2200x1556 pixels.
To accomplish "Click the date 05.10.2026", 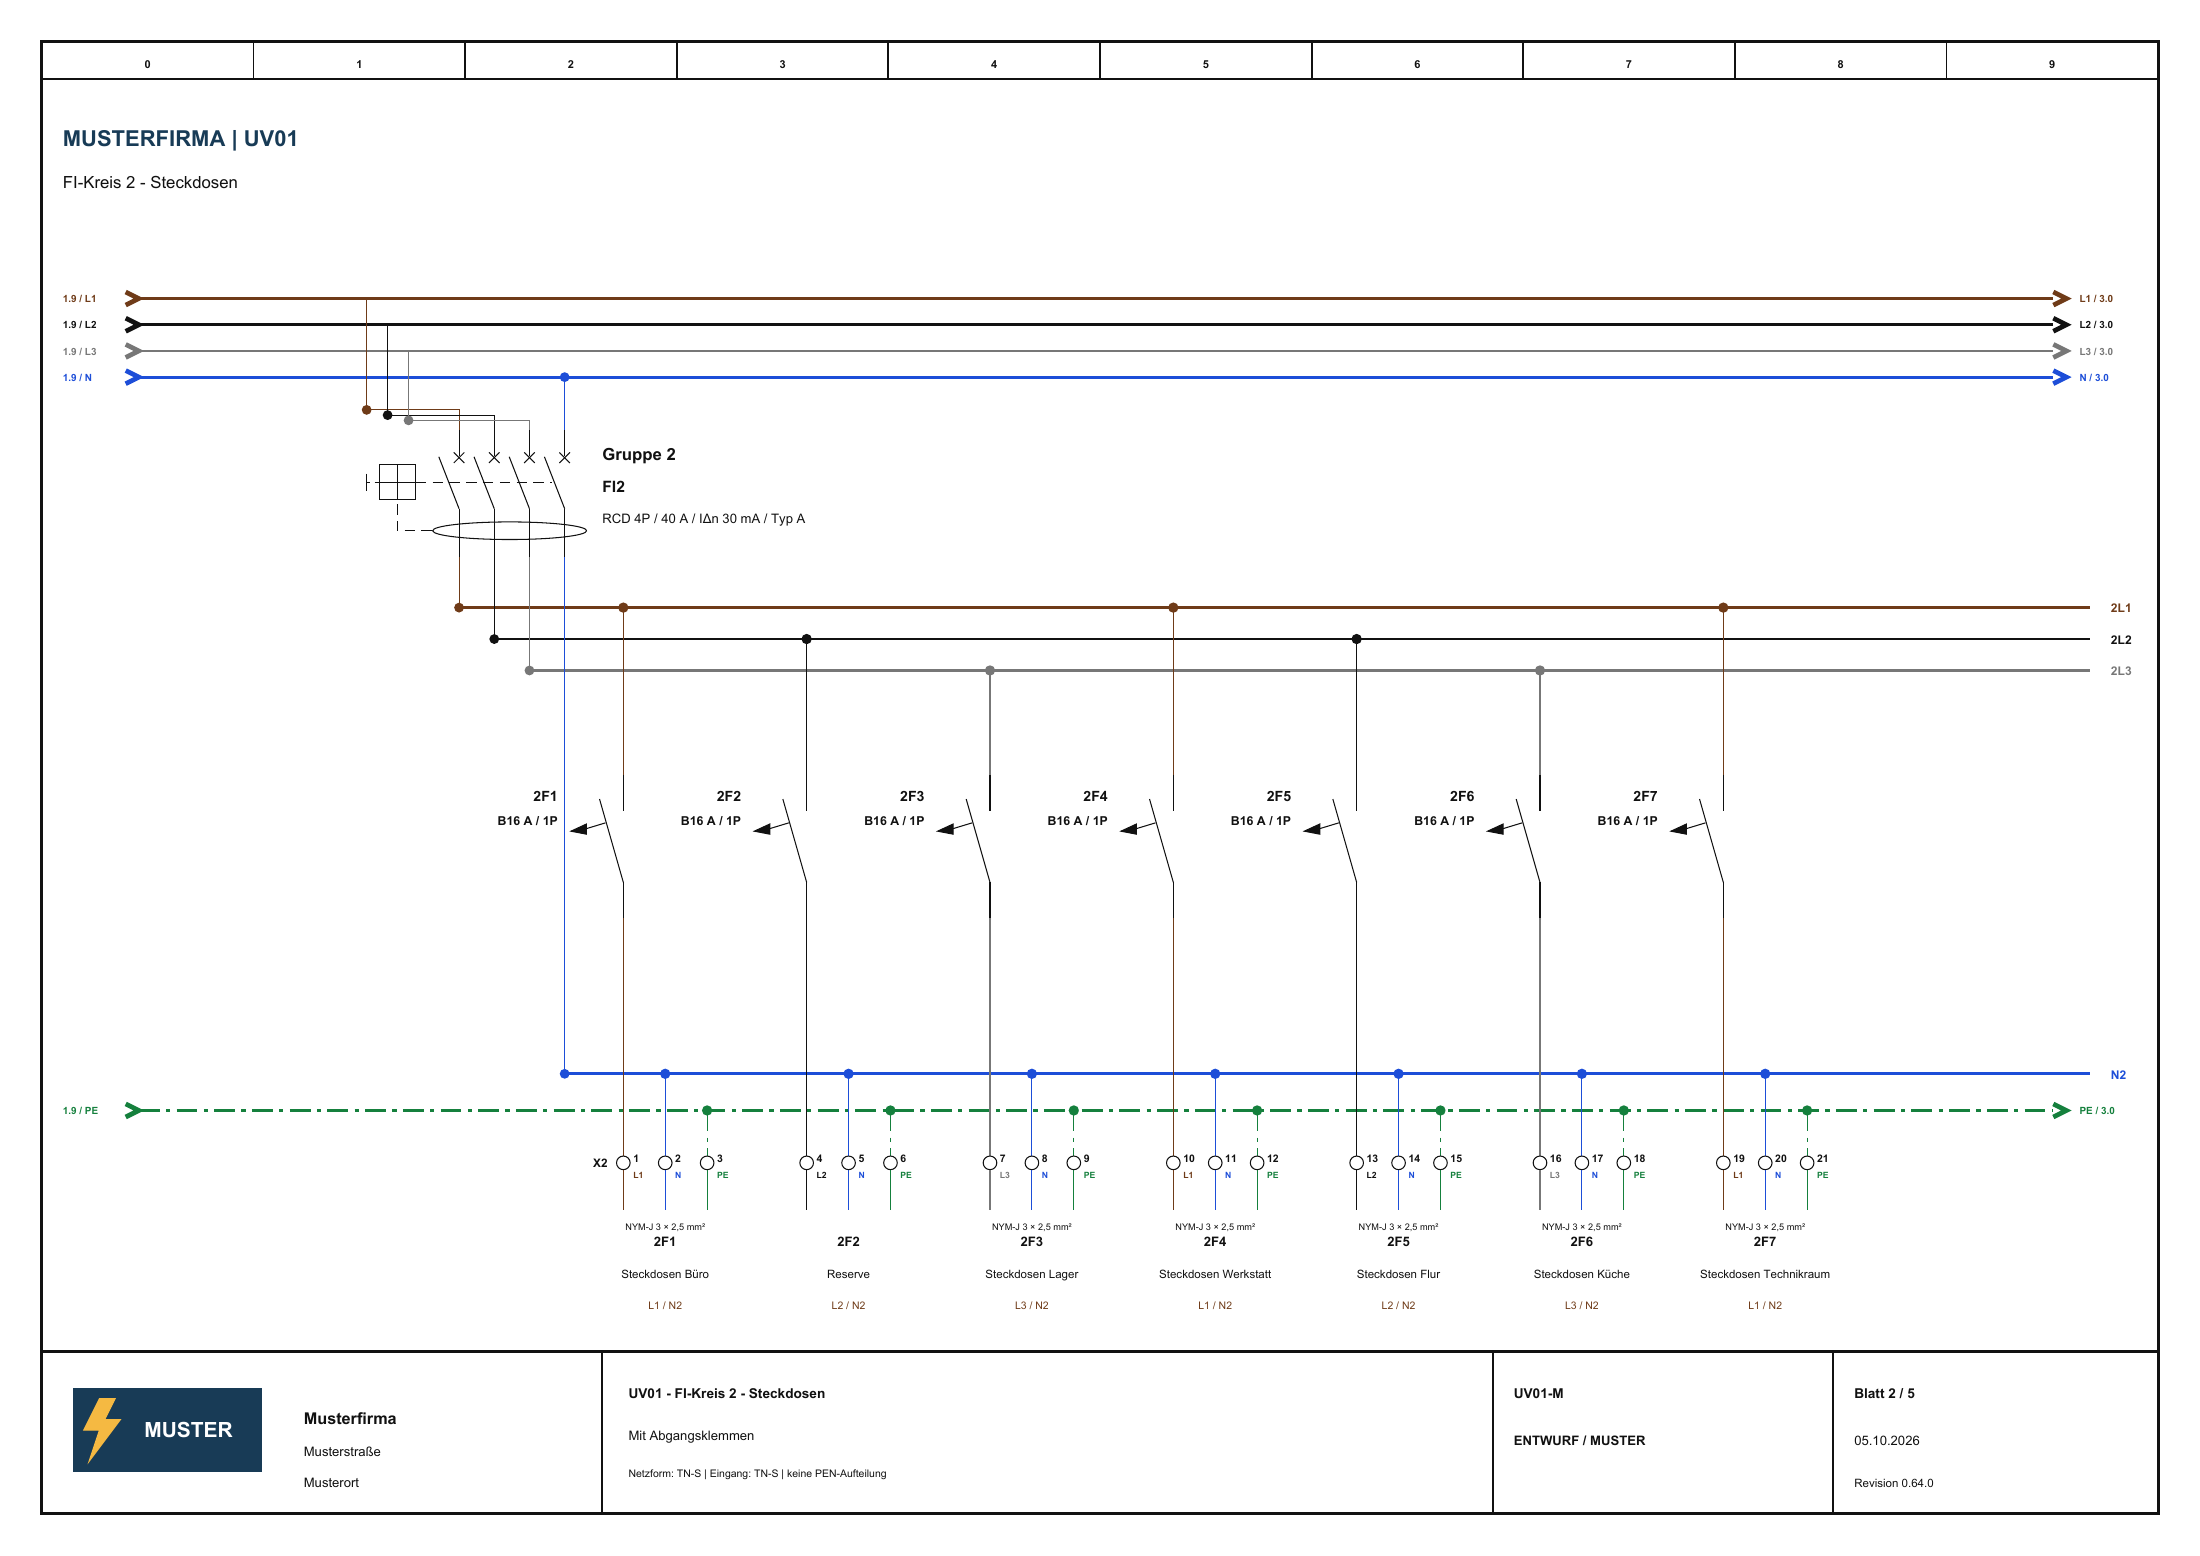I will (1887, 1440).
